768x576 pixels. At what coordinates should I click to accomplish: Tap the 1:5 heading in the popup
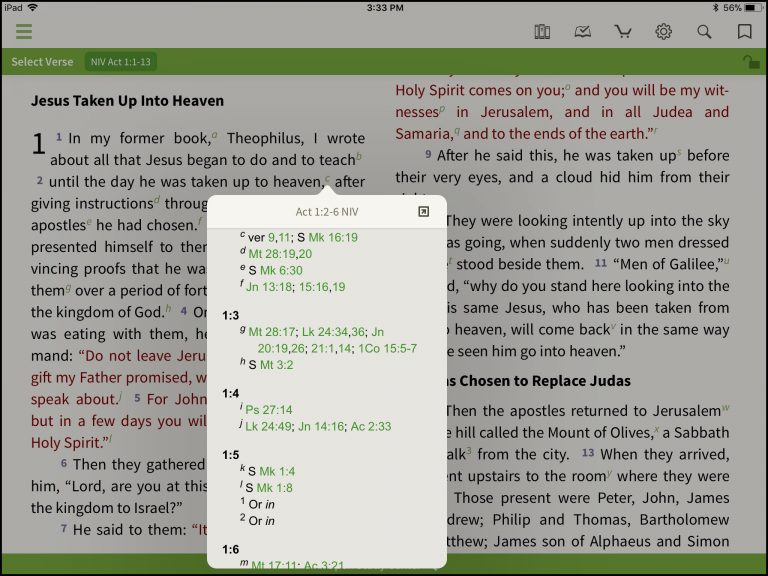tap(230, 455)
